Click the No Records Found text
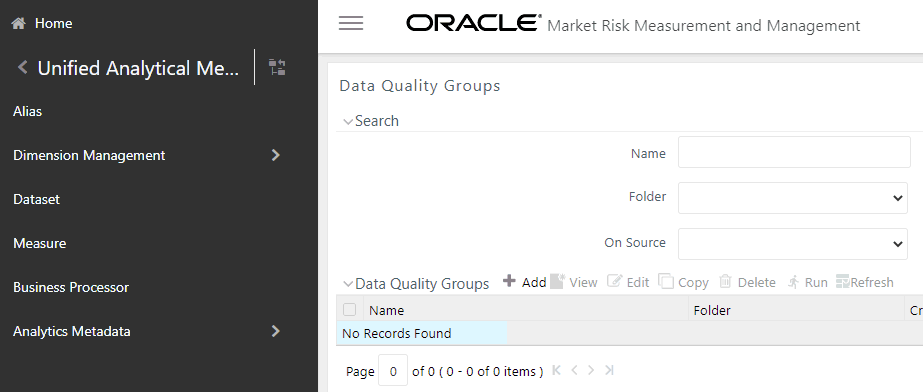Viewport: 923px width, 392px height. [396, 333]
